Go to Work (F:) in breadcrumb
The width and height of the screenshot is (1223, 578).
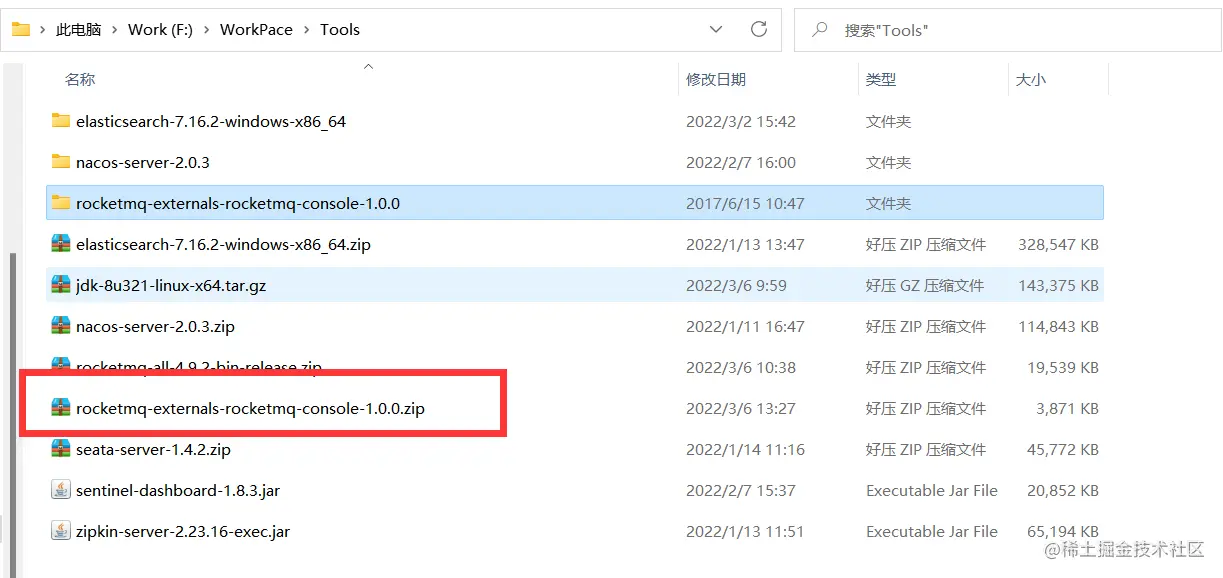[x=160, y=30]
